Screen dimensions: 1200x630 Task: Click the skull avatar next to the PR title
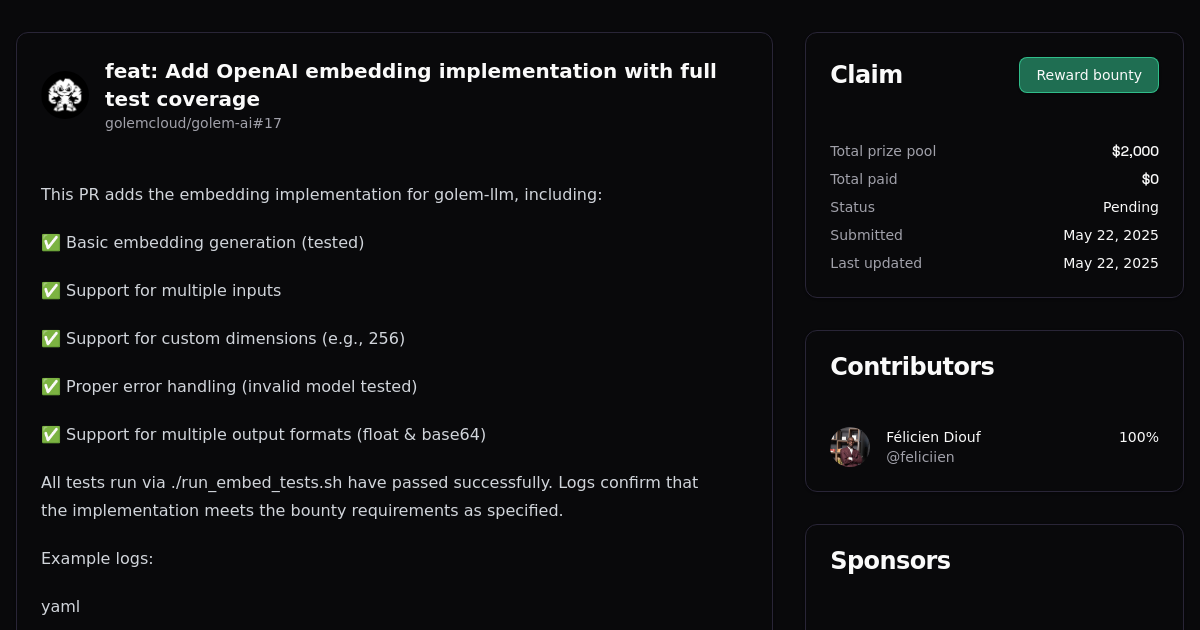tap(64, 94)
